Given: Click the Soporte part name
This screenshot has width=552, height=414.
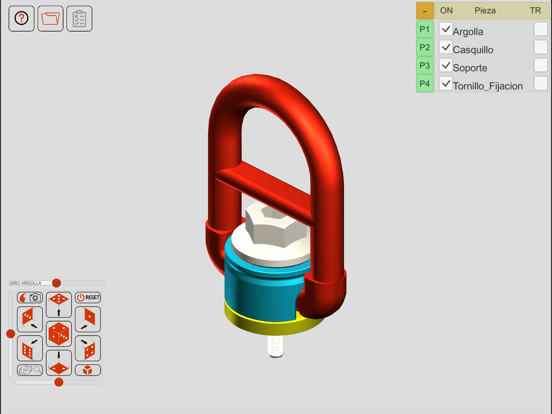Looking at the screenshot, I should point(470,68).
